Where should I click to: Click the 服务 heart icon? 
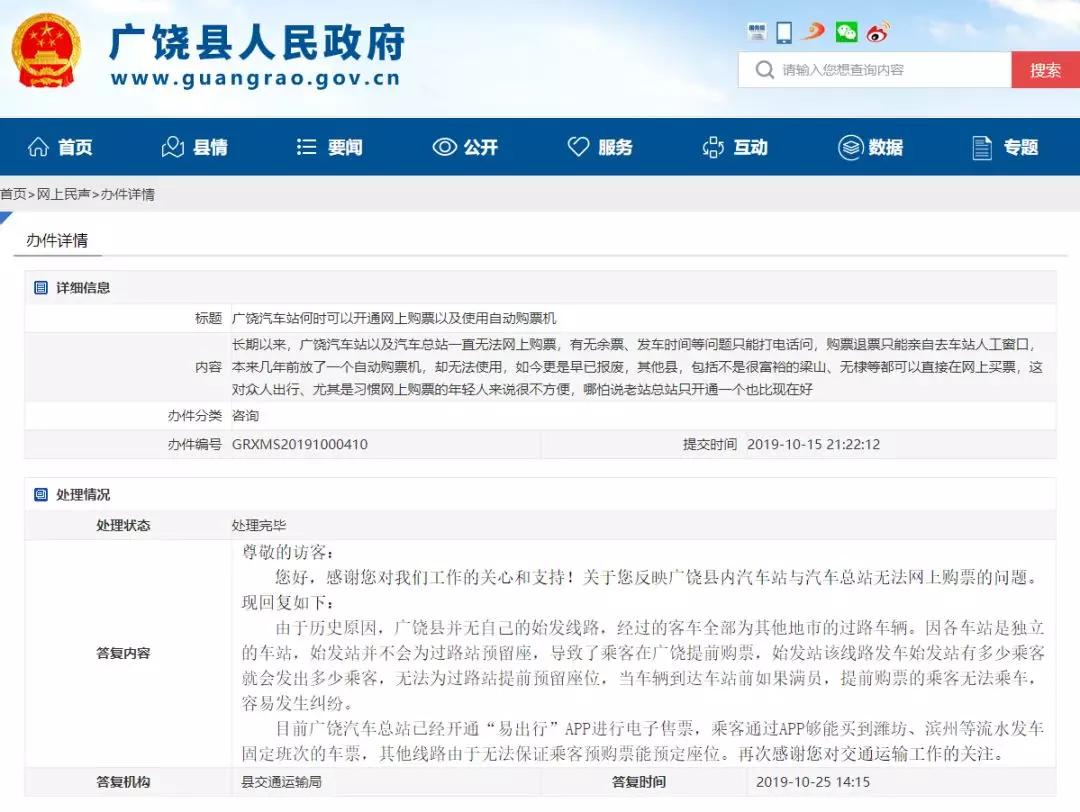tap(578, 147)
